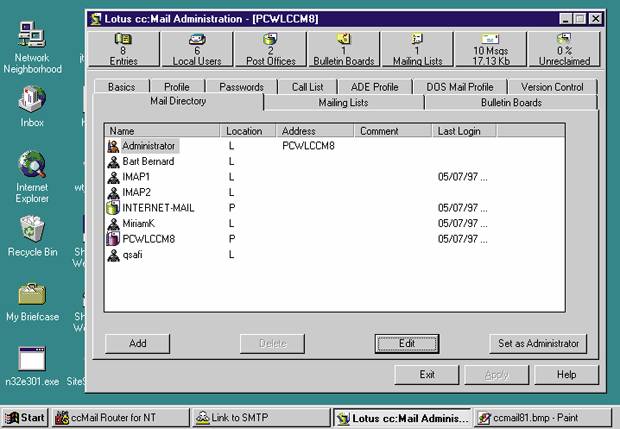Switch to the Bulletin Boards tab
620x429 pixels.
coord(511,103)
